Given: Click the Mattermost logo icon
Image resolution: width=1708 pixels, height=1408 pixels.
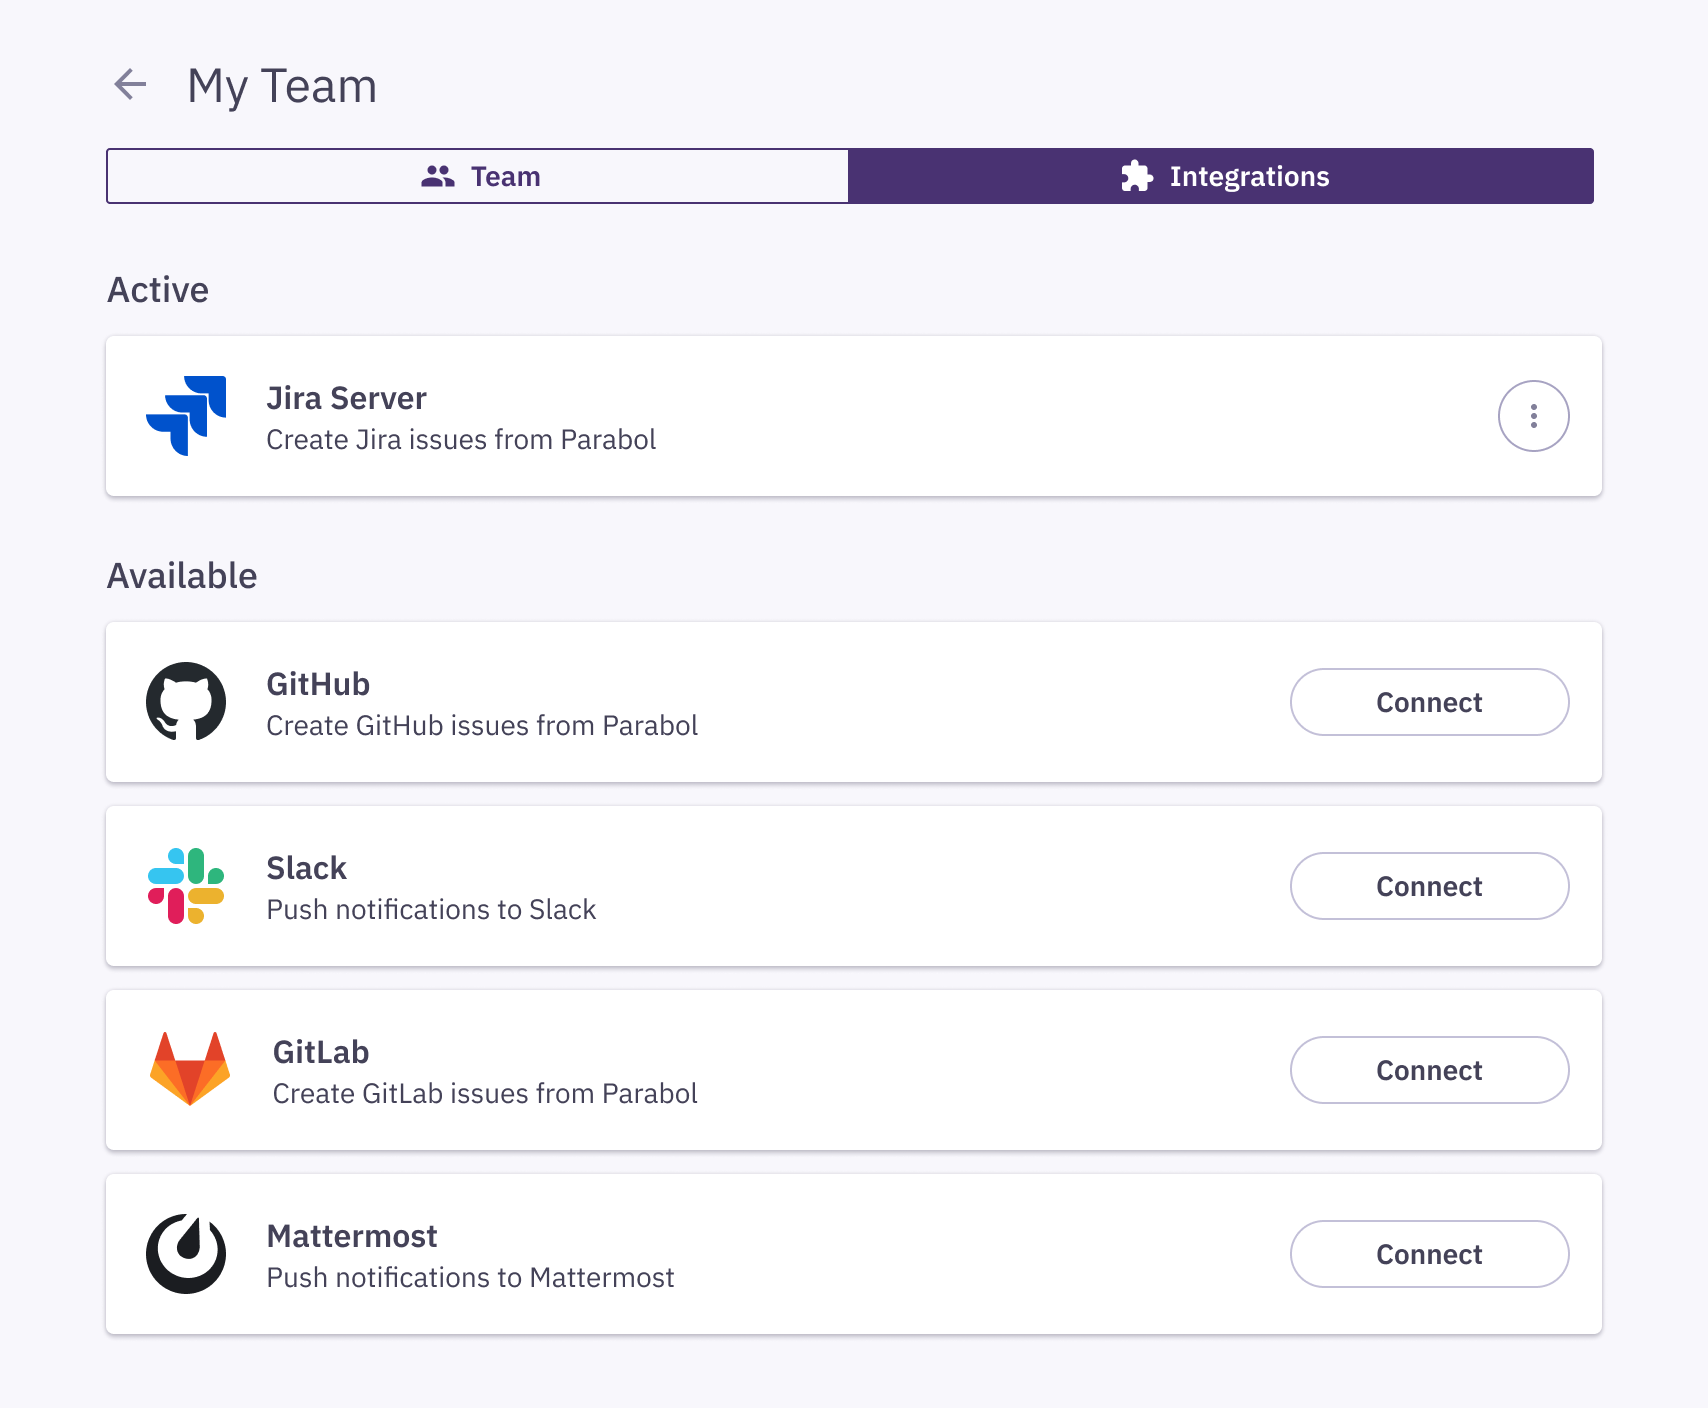Looking at the screenshot, I should pos(186,1254).
